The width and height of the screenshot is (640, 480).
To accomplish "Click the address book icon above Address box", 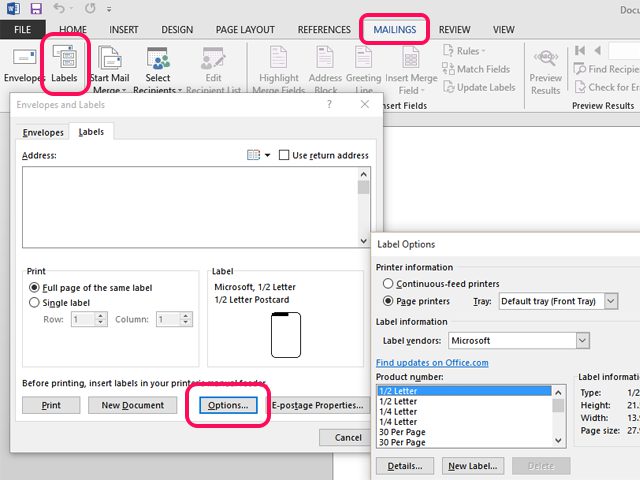I will [x=253, y=155].
